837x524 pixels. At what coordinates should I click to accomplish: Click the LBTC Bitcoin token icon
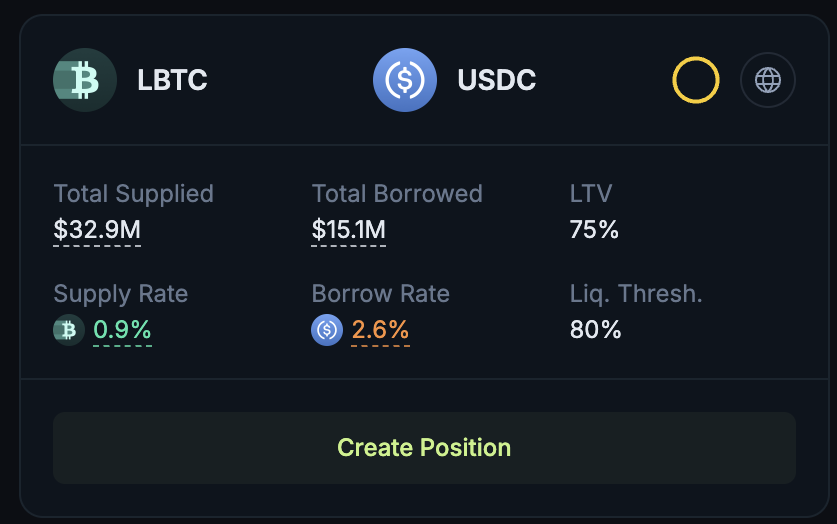tap(85, 80)
